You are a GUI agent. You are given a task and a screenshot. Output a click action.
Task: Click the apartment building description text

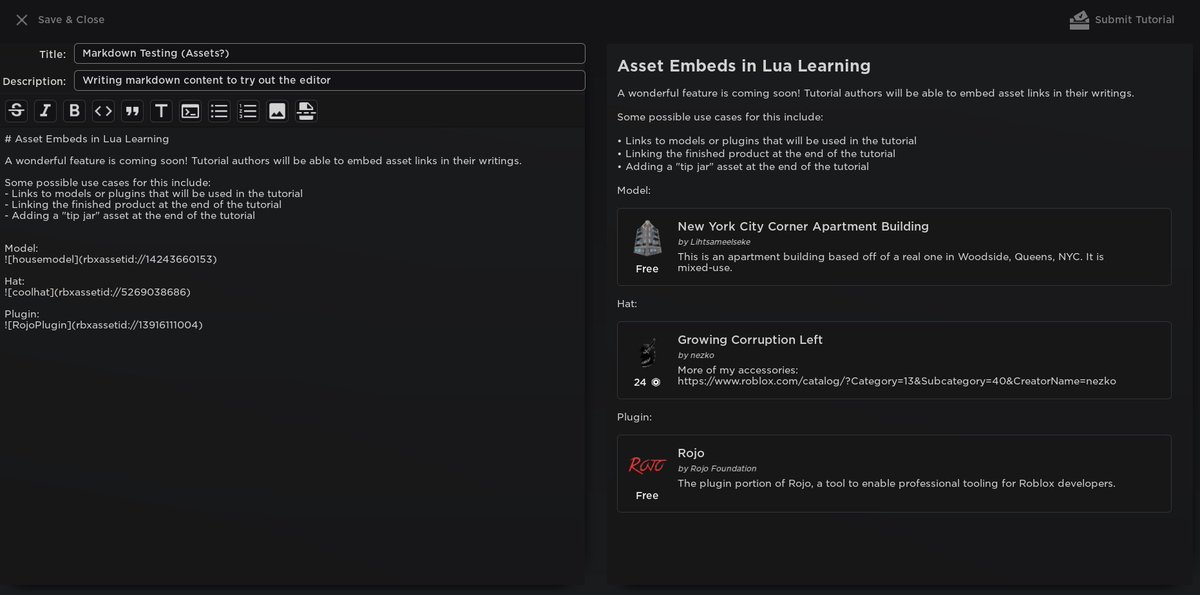coord(891,262)
